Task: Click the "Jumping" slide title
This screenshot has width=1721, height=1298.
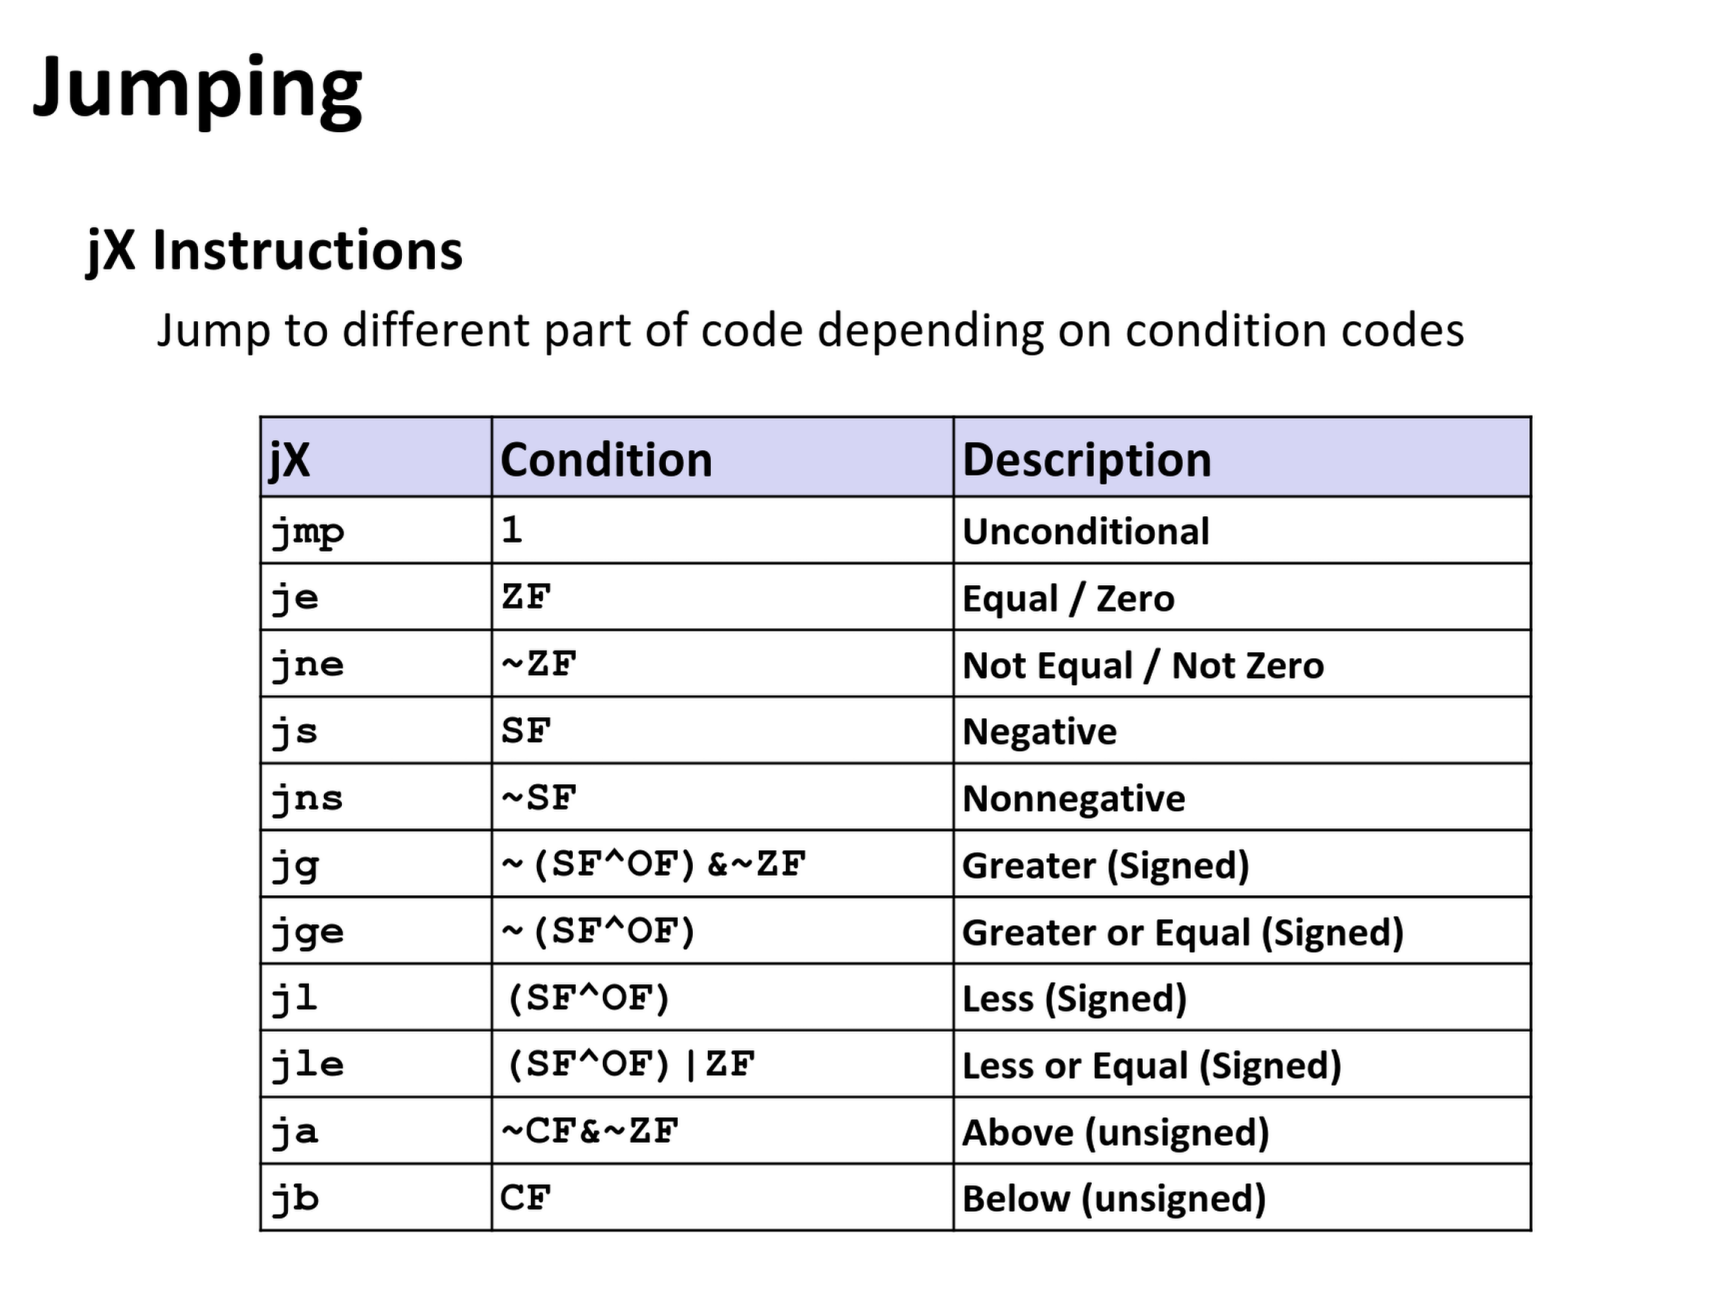Action: [197, 88]
